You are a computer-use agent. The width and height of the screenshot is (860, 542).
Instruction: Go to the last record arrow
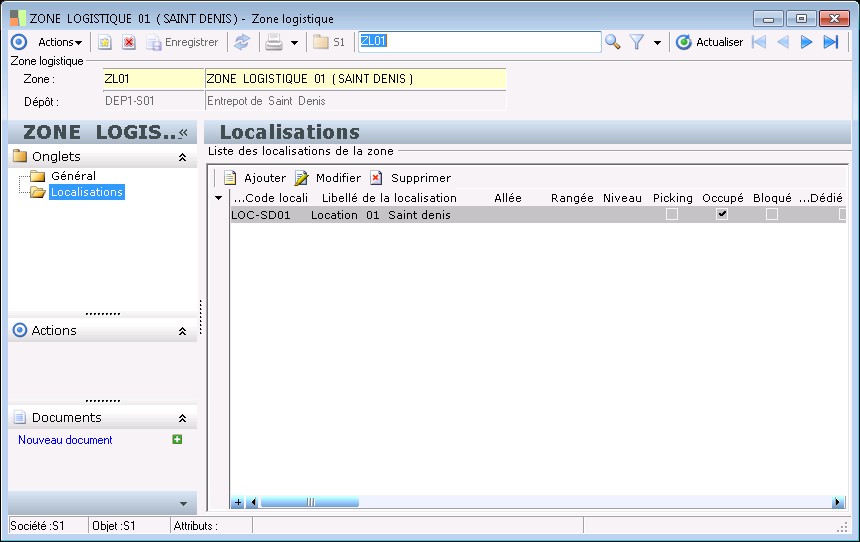click(830, 42)
